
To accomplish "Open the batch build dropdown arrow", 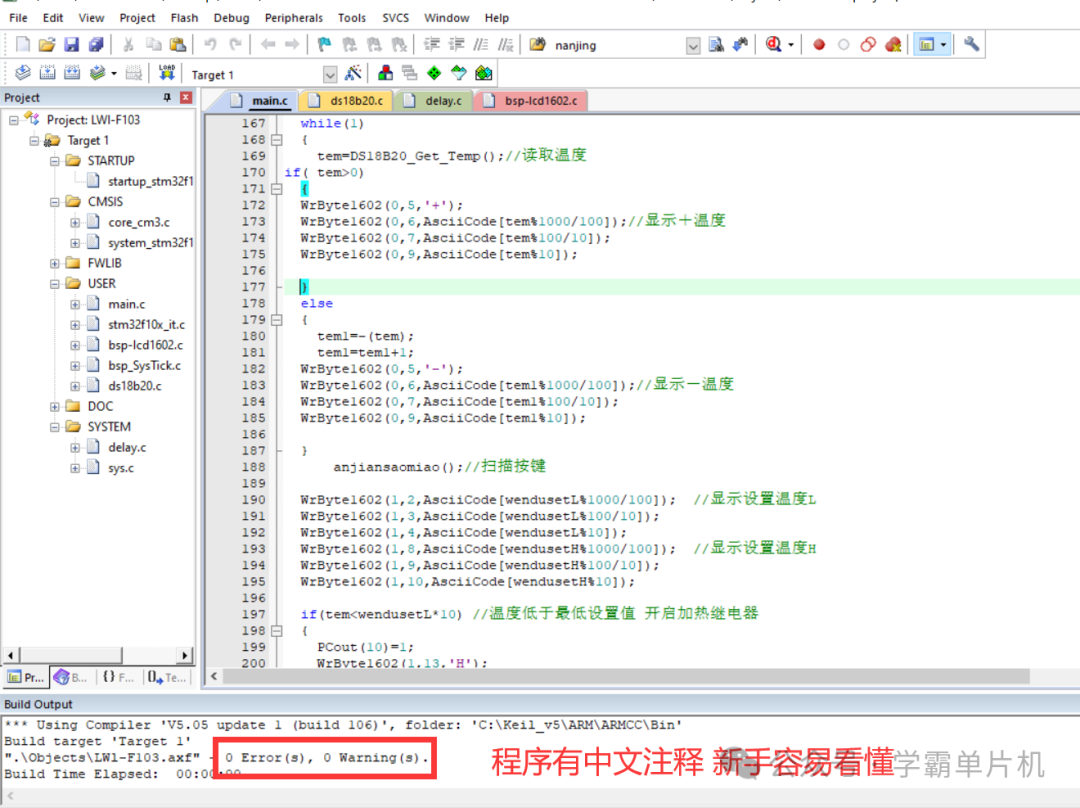I will click(114, 74).
